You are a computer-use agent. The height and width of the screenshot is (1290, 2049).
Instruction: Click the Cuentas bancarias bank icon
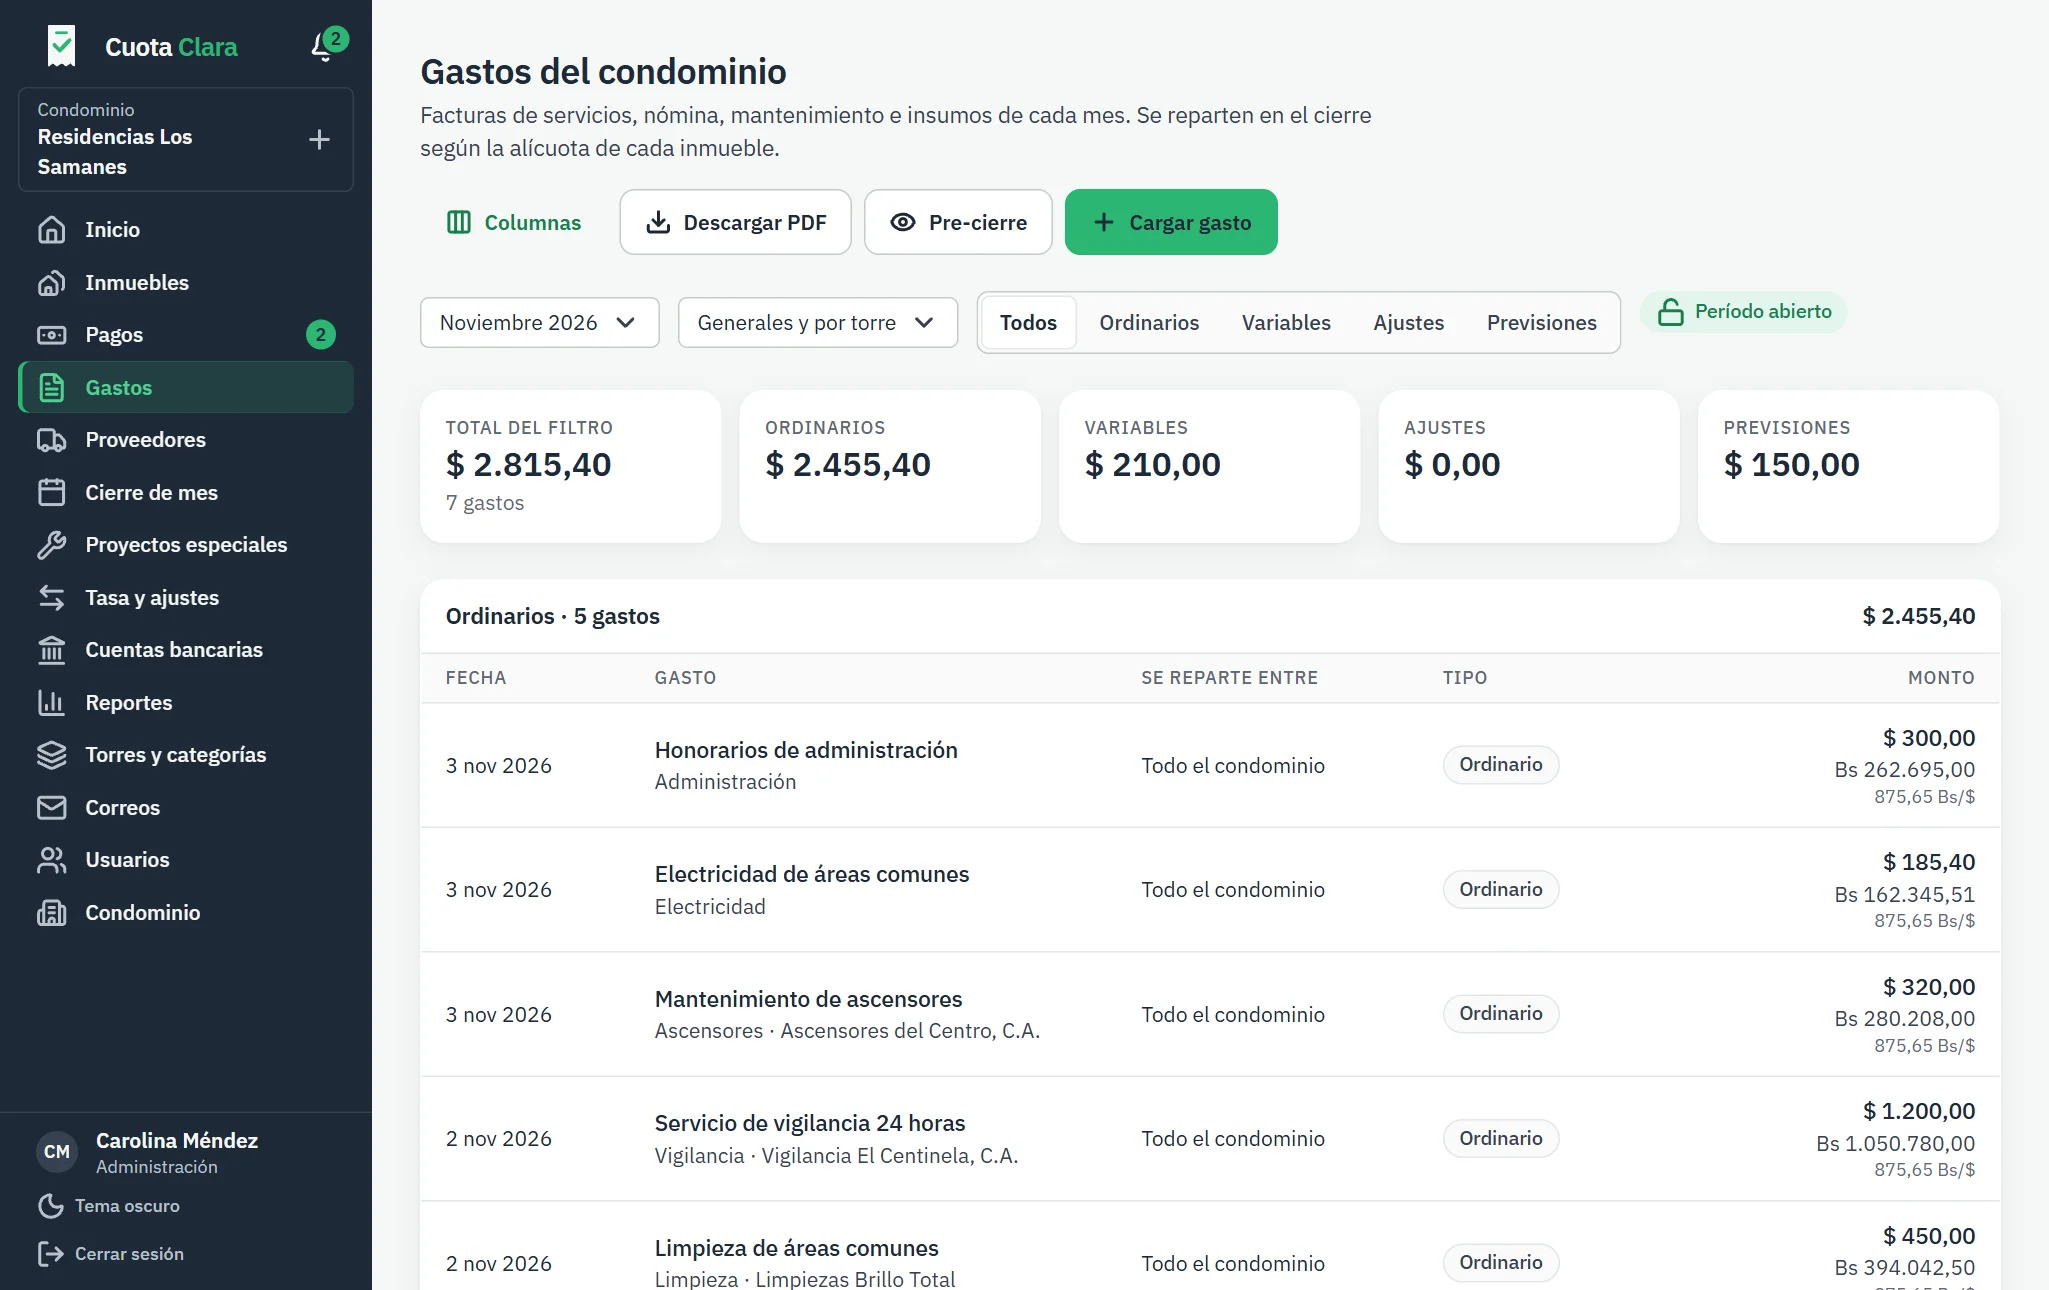[51, 650]
